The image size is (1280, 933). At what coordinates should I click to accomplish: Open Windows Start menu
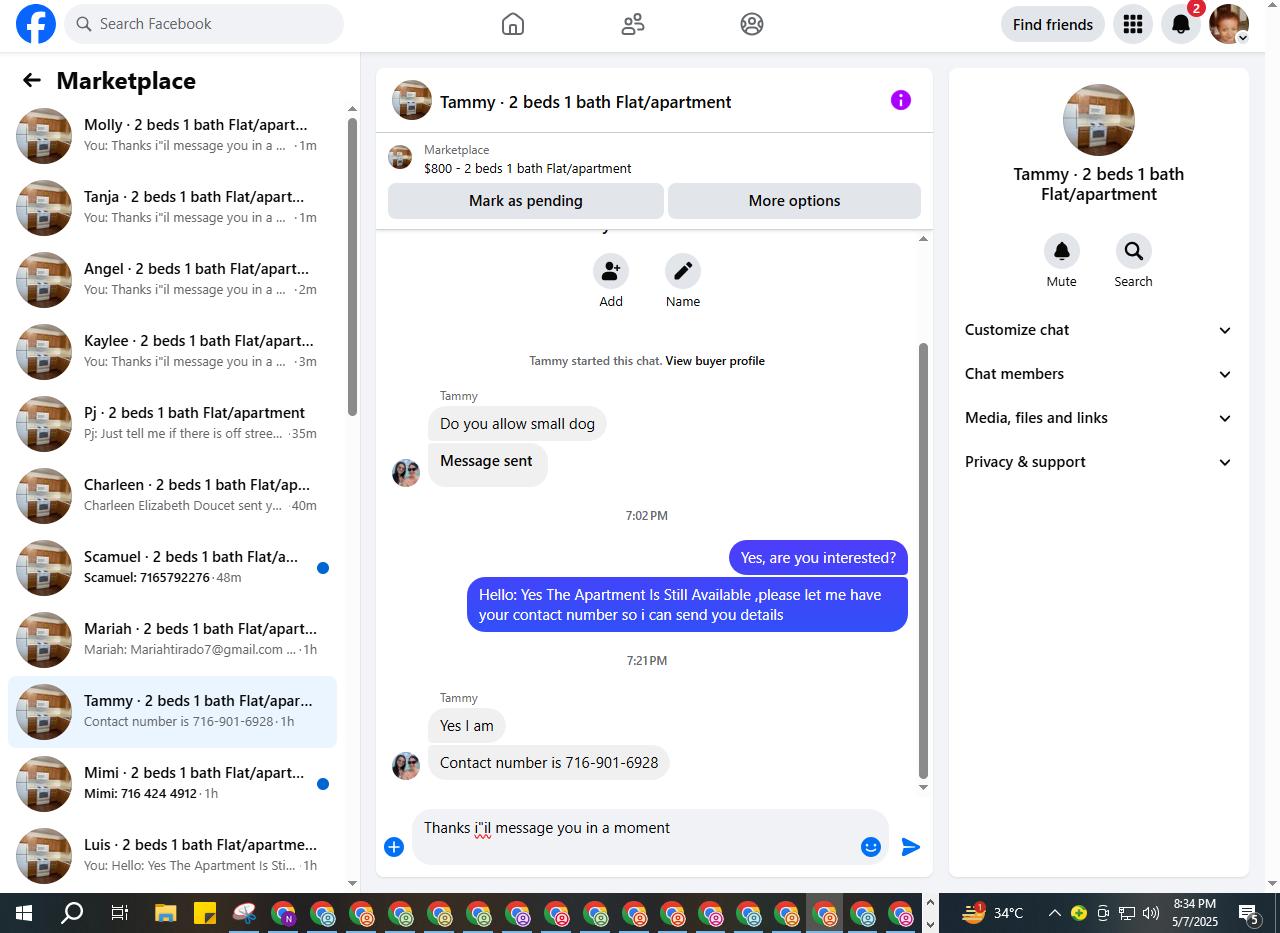[24, 912]
